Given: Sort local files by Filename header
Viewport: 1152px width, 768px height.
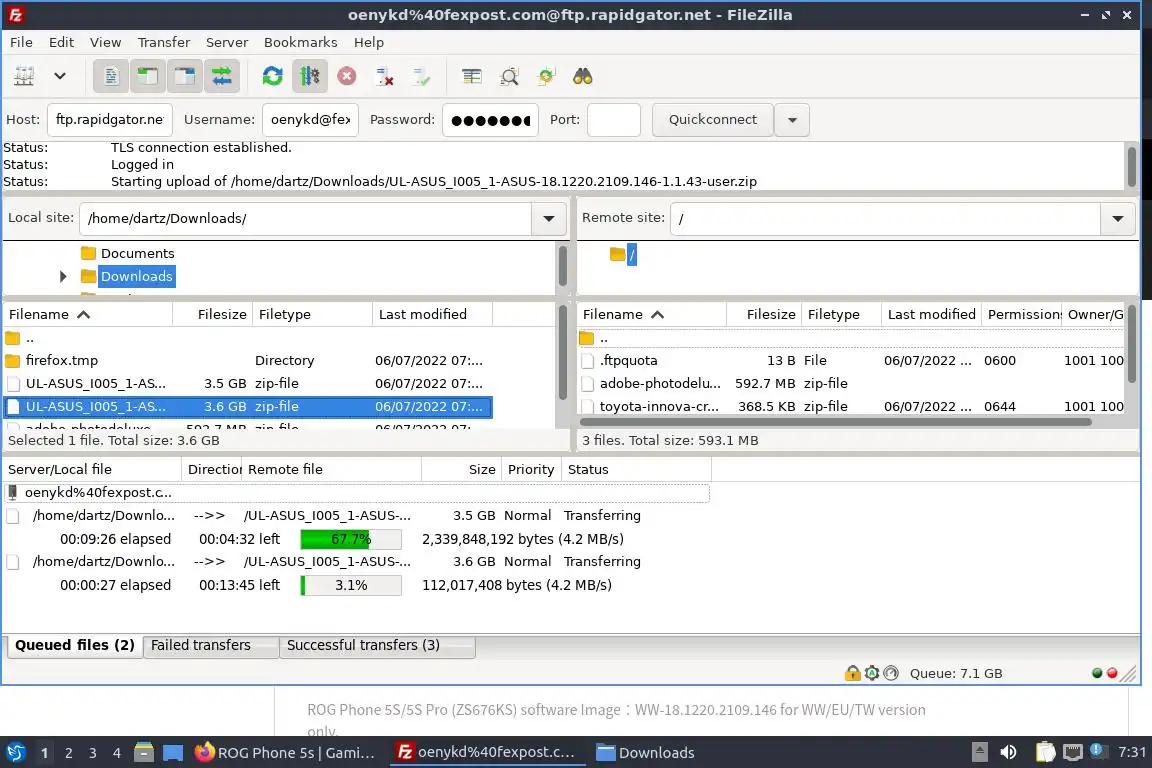Looking at the screenshot, I should (x=87, y=315).
